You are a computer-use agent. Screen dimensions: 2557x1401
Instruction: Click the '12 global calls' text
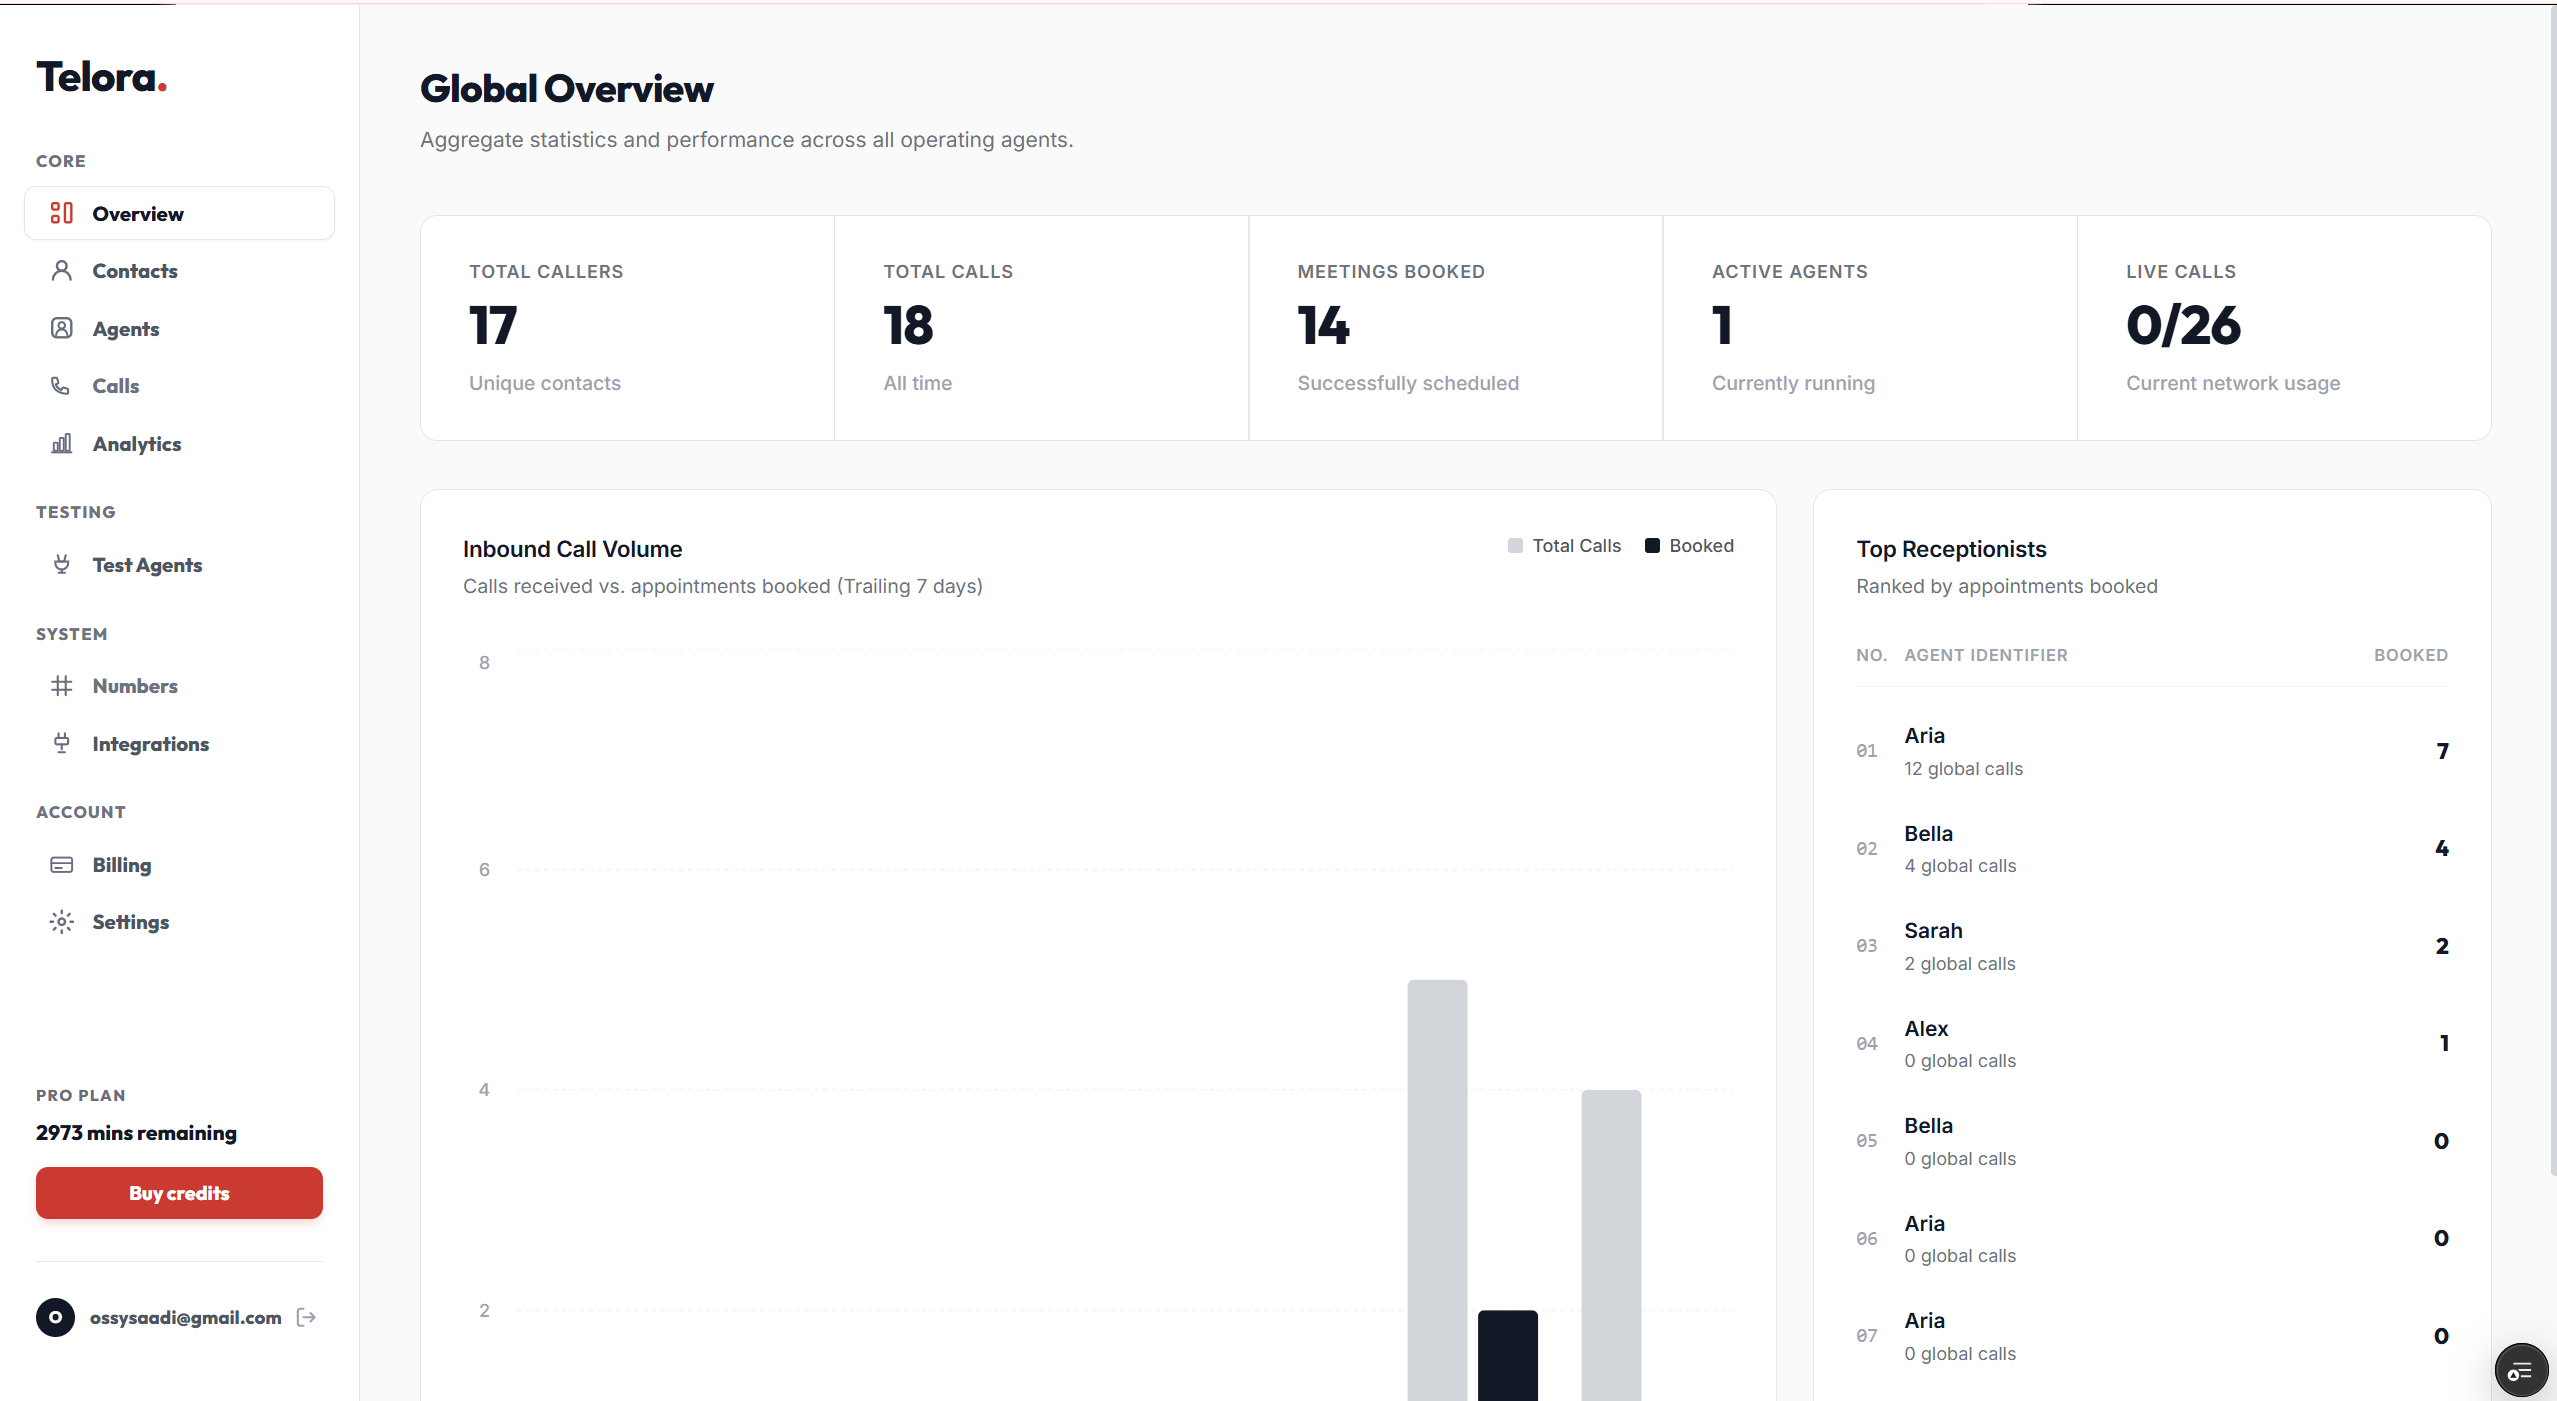pyautogui.click(x=1963, y=769)
